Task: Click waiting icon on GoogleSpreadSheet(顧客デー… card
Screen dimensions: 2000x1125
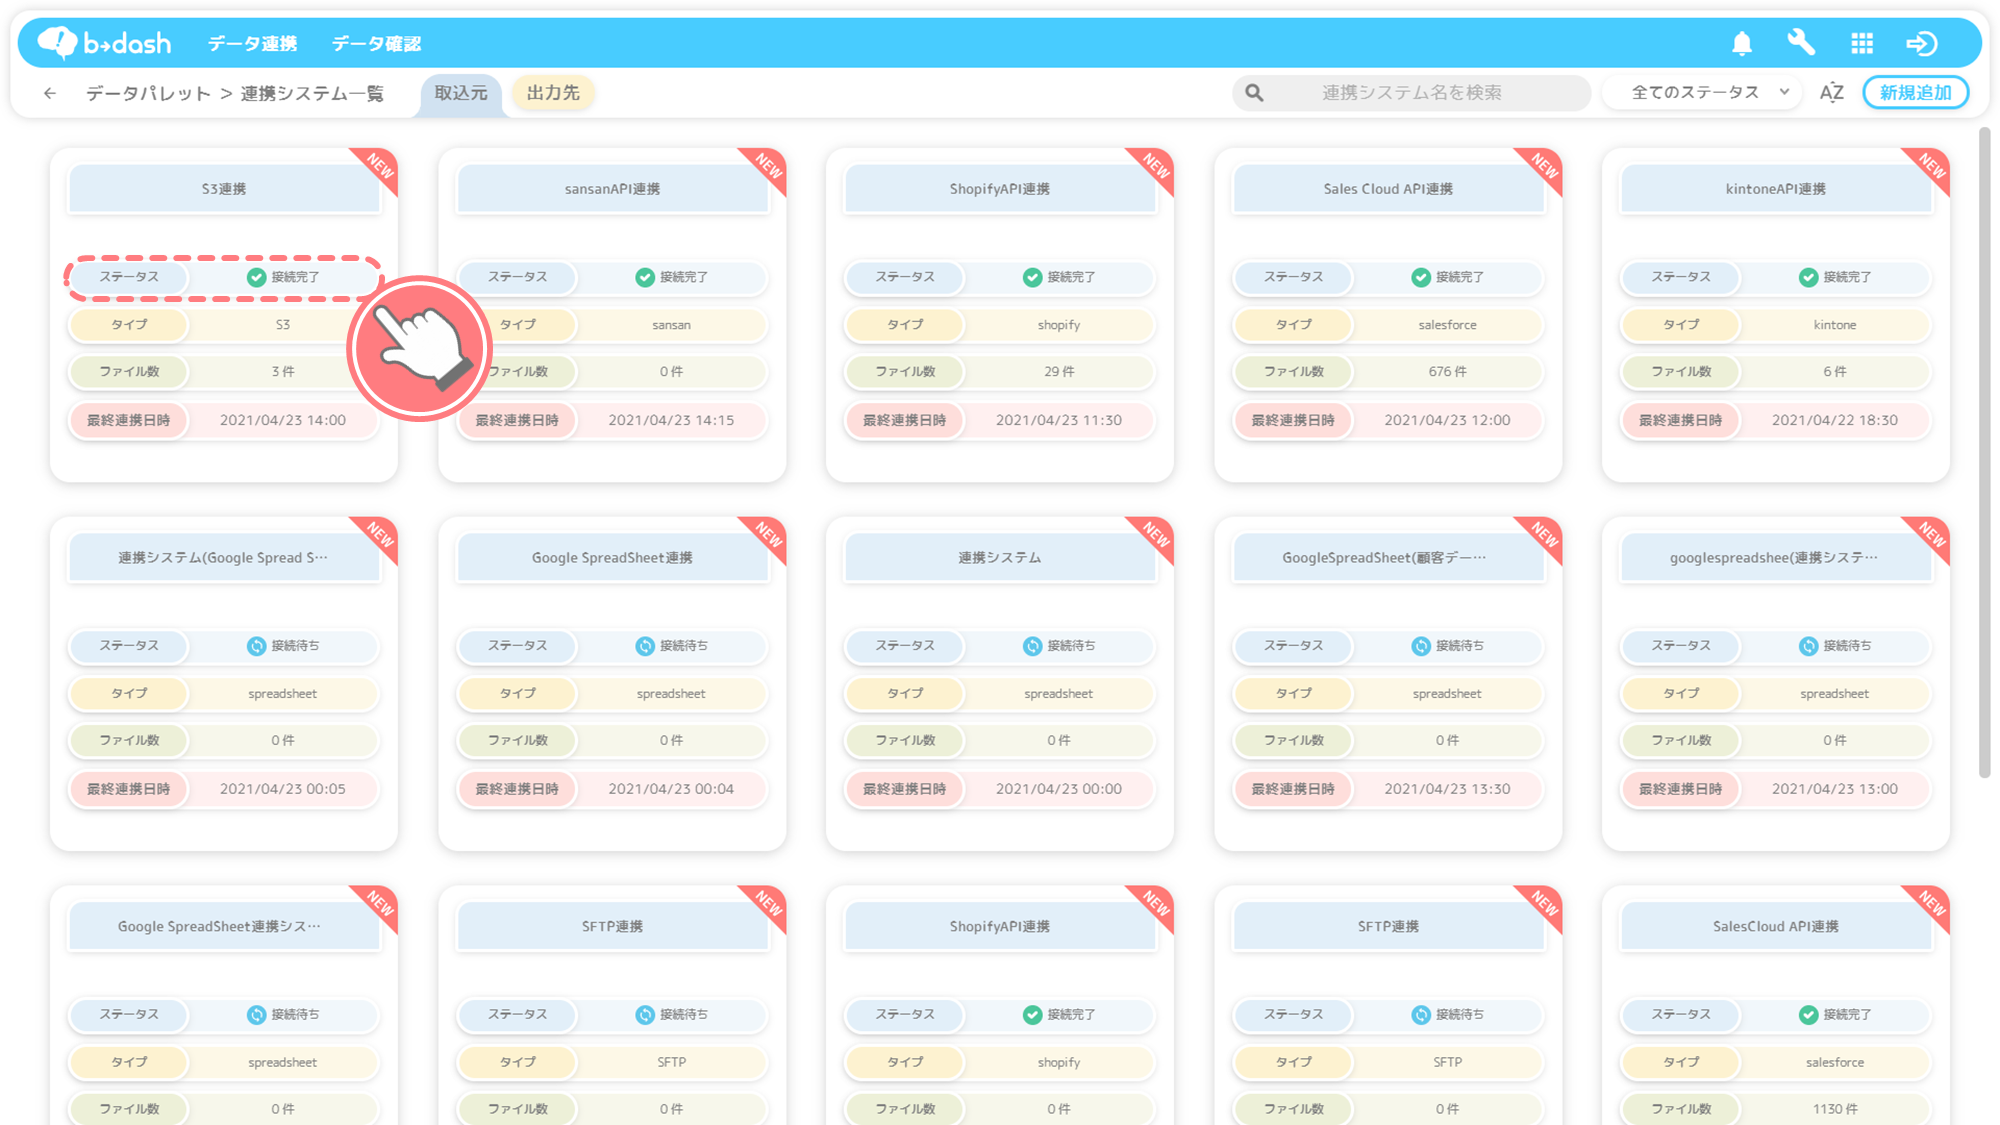Action: click(x=1420, y=646)
